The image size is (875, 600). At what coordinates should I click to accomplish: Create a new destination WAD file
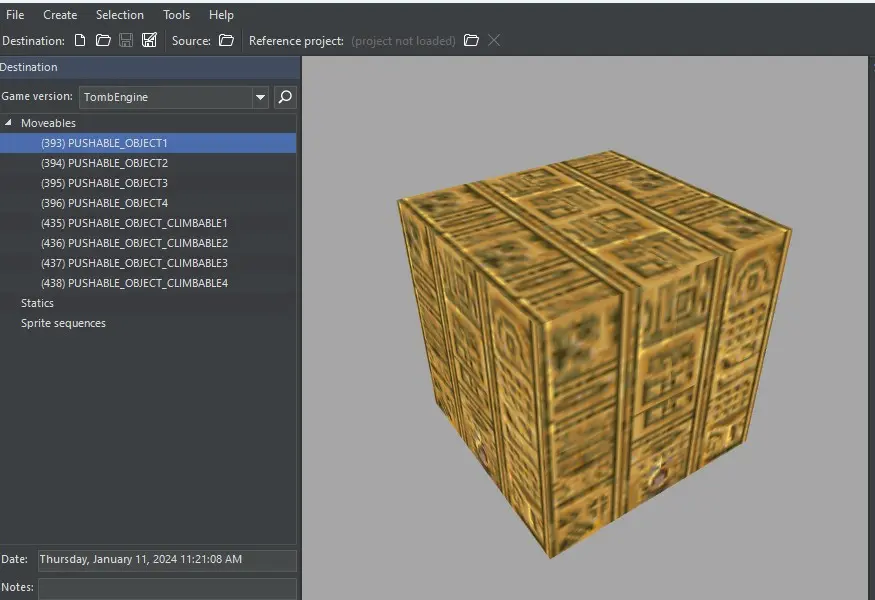[x=81, y=41]
